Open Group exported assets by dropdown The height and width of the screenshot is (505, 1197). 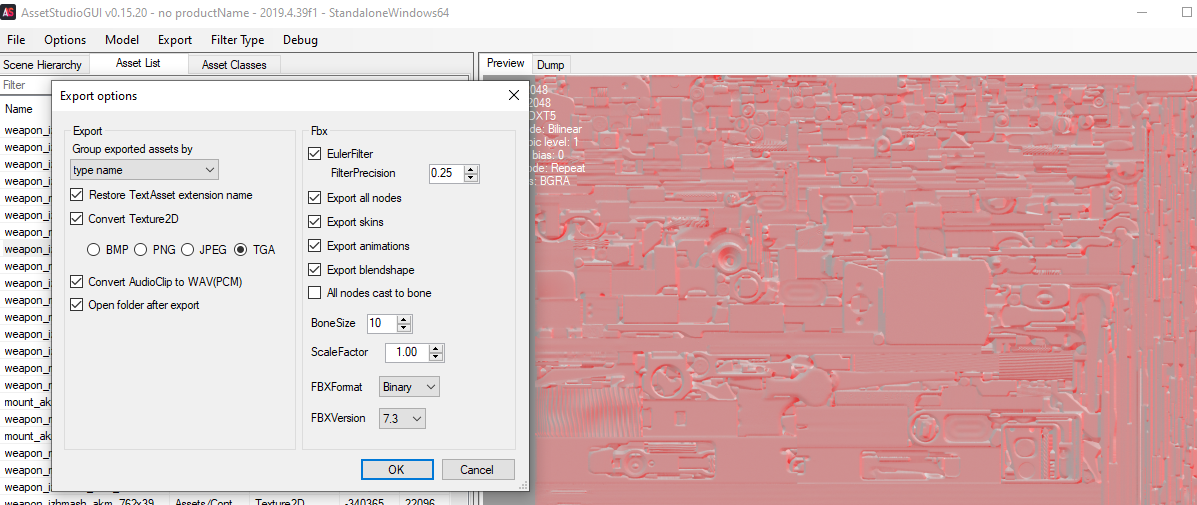click(x=144, y=169)
